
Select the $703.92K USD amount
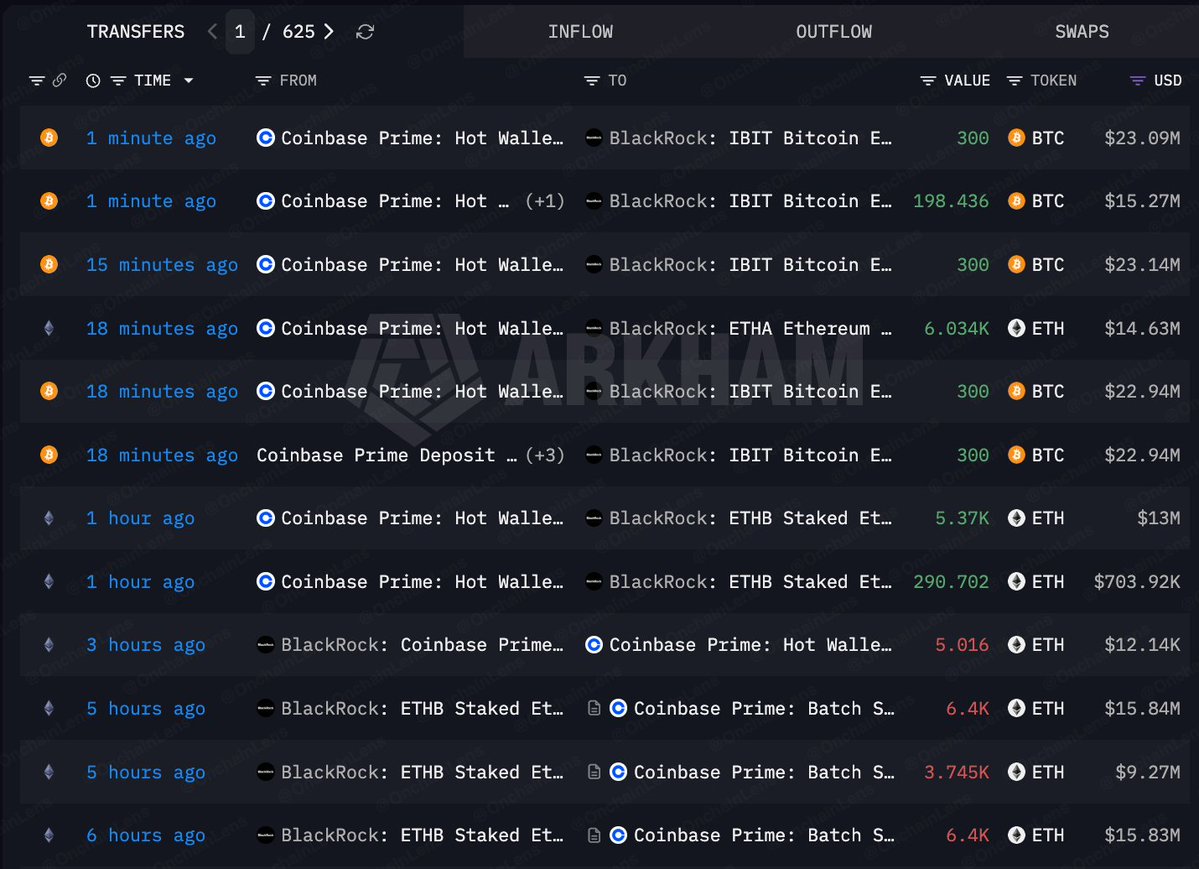1137,581
